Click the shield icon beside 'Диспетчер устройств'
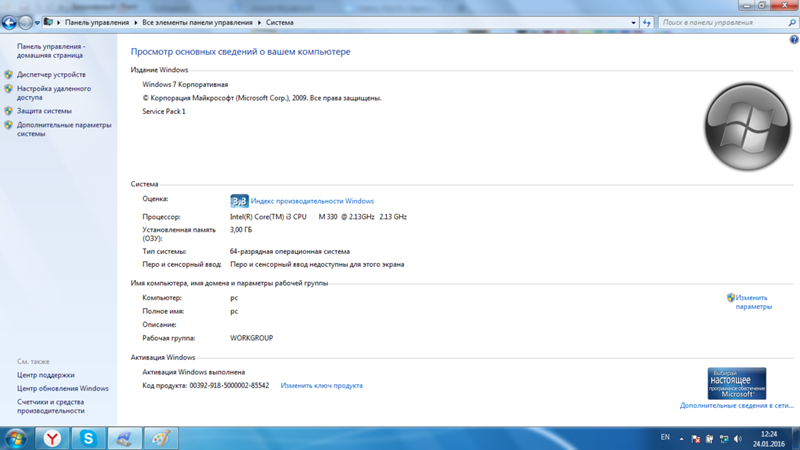This screenshot has height=450, width=800. point(8,74)
